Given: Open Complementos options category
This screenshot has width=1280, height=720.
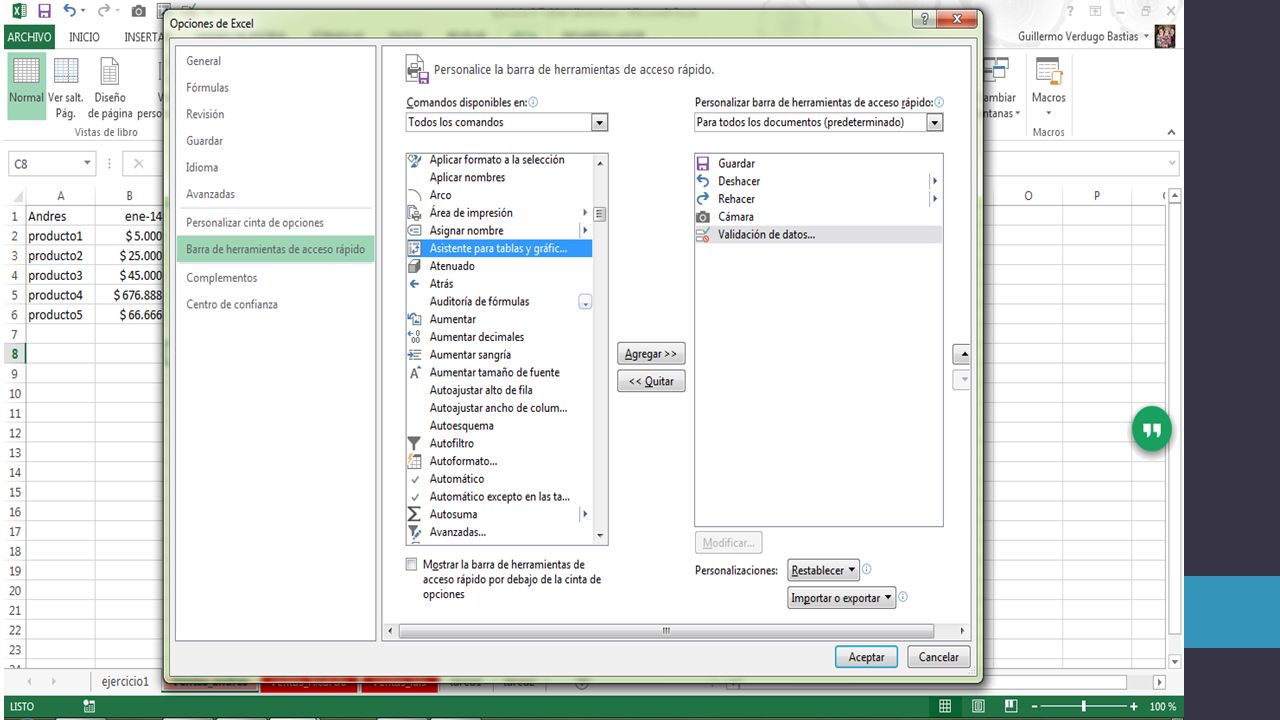Looking at the screenshot, I should pos(275,278).
